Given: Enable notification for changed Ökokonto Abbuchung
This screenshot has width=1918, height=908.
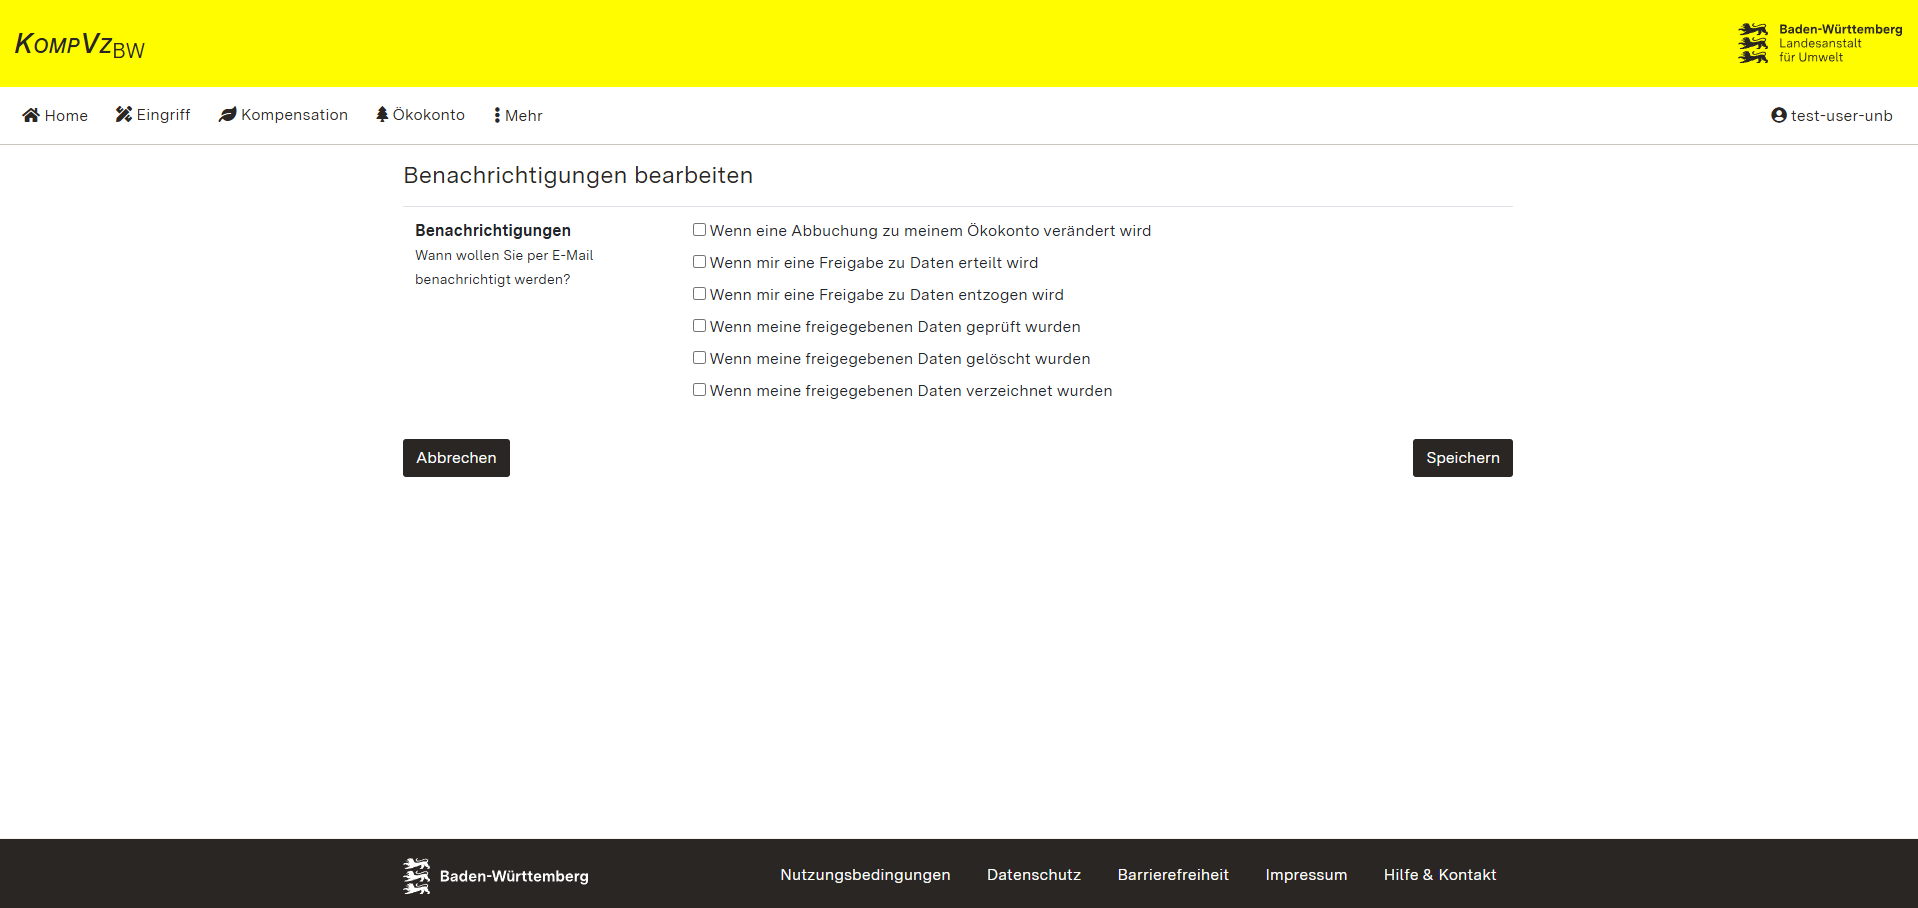Looking at the screenshot, I should tap(700, 230).
